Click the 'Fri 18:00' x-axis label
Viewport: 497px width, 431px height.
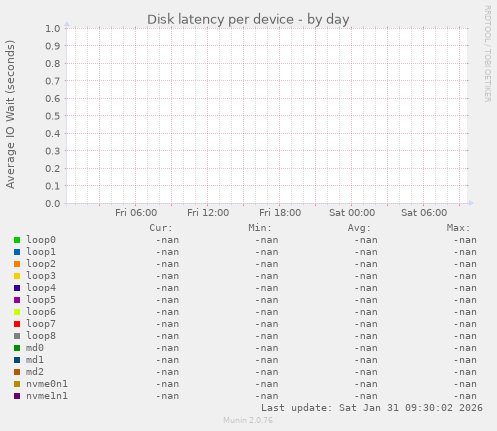[280, 213]
